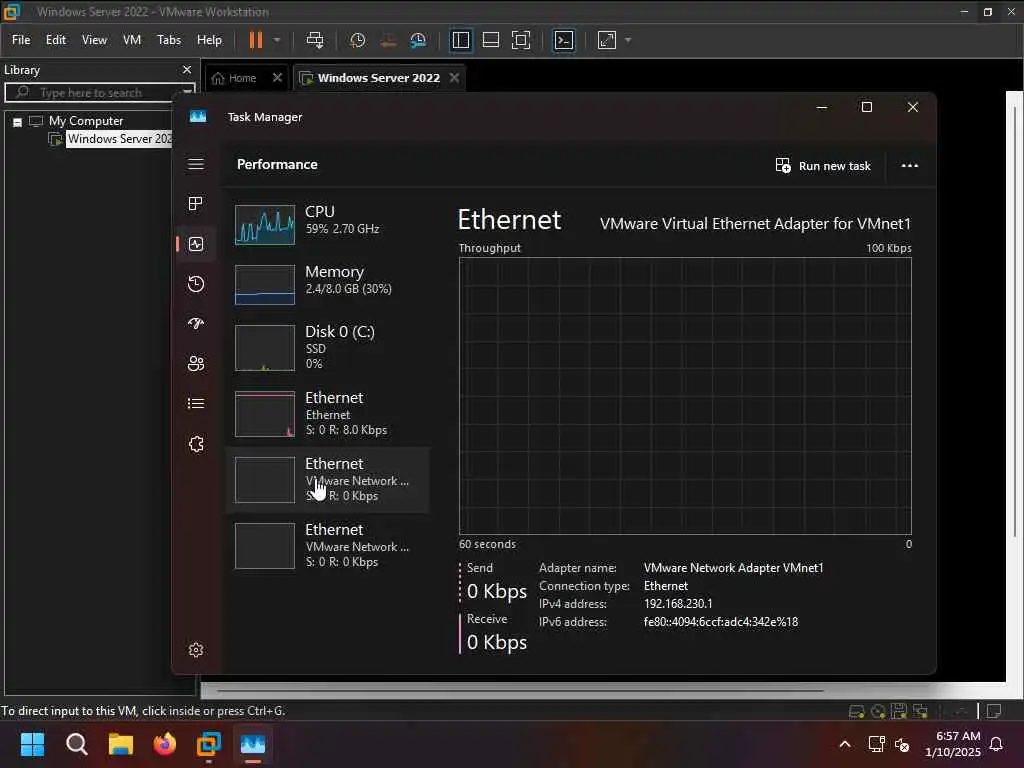Click the Ethernet throughput graph

[x=685, y=396]
